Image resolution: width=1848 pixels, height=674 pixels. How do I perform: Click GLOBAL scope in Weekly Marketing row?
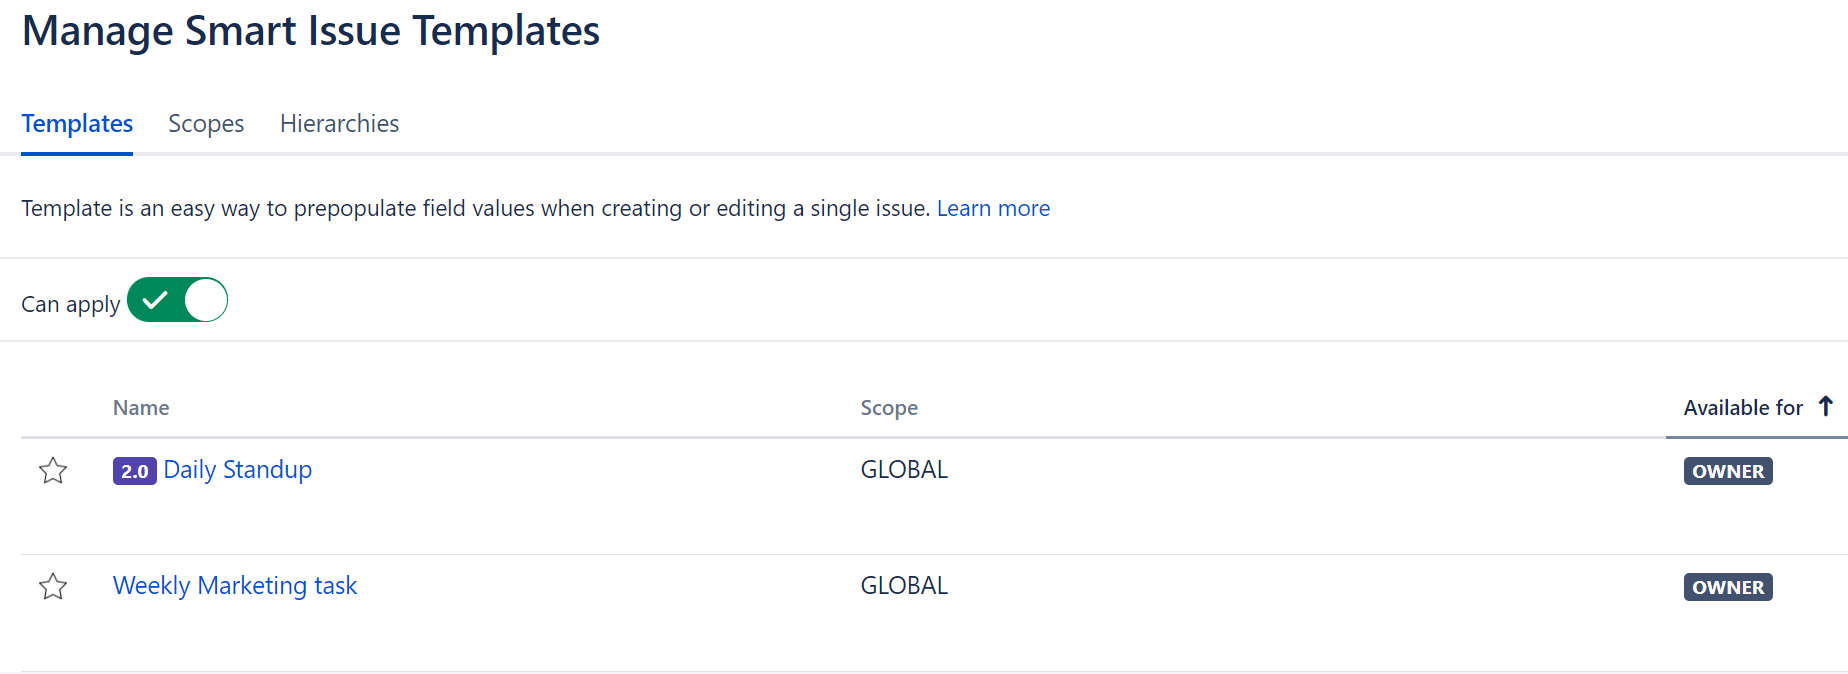tap(904, 586)
